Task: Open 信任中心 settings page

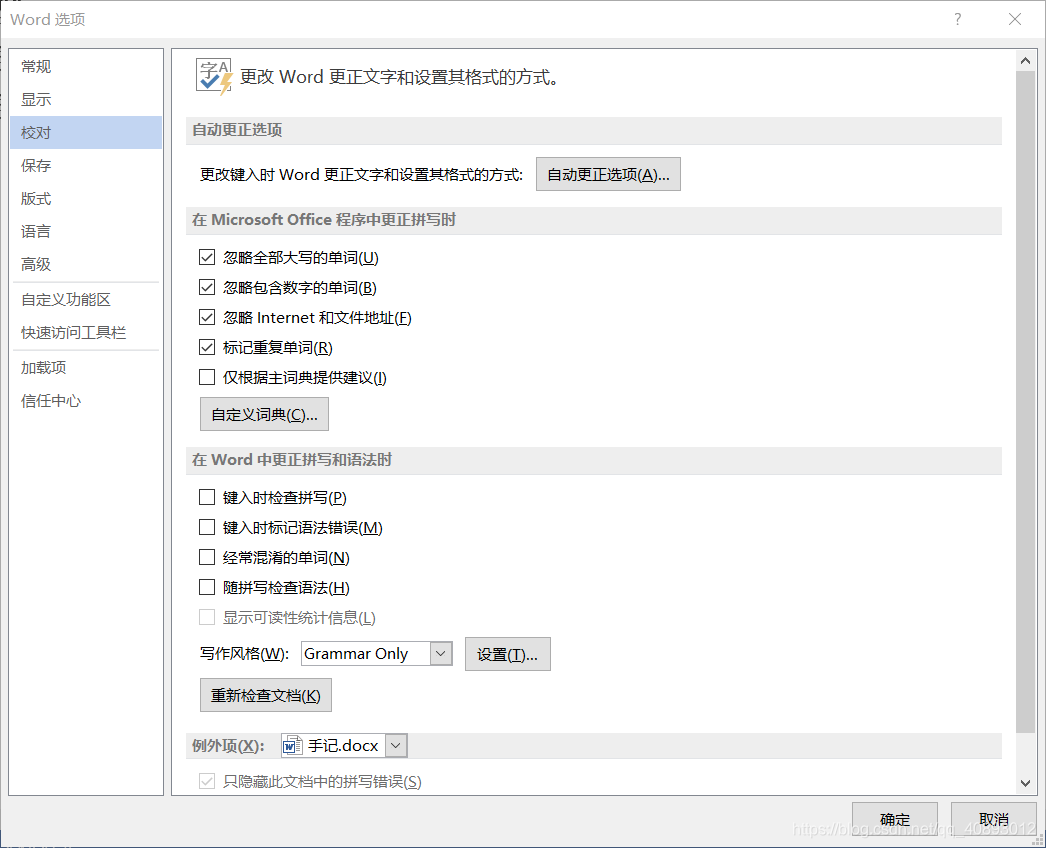Action: [86, 400]
